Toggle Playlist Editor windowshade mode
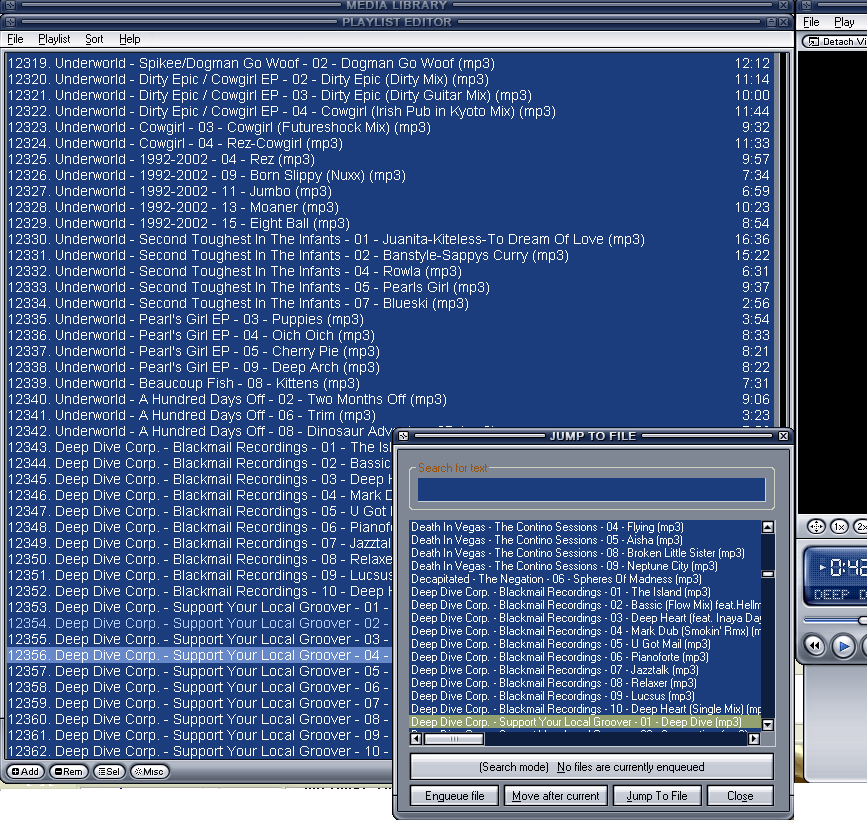867x820 pixels. click(x=771, y=22)
